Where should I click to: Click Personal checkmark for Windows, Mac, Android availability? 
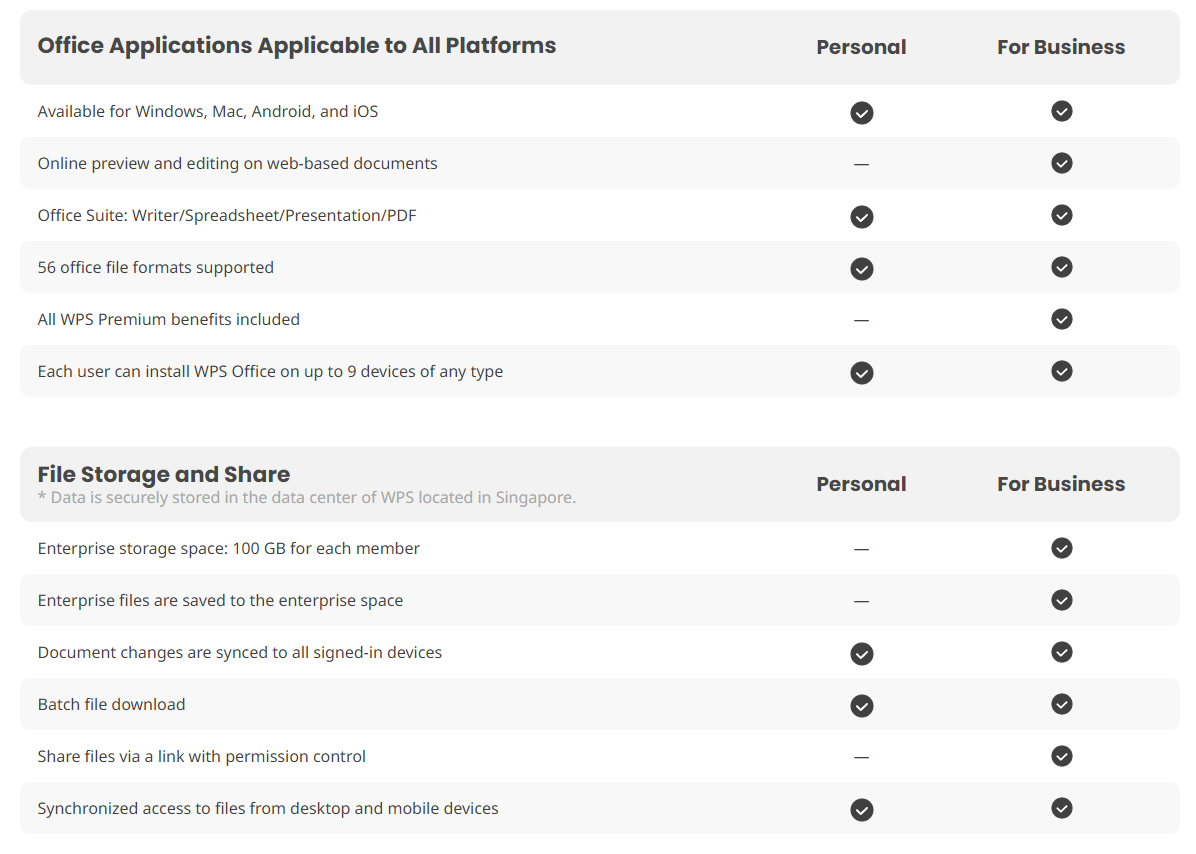(x=861, y=113)
